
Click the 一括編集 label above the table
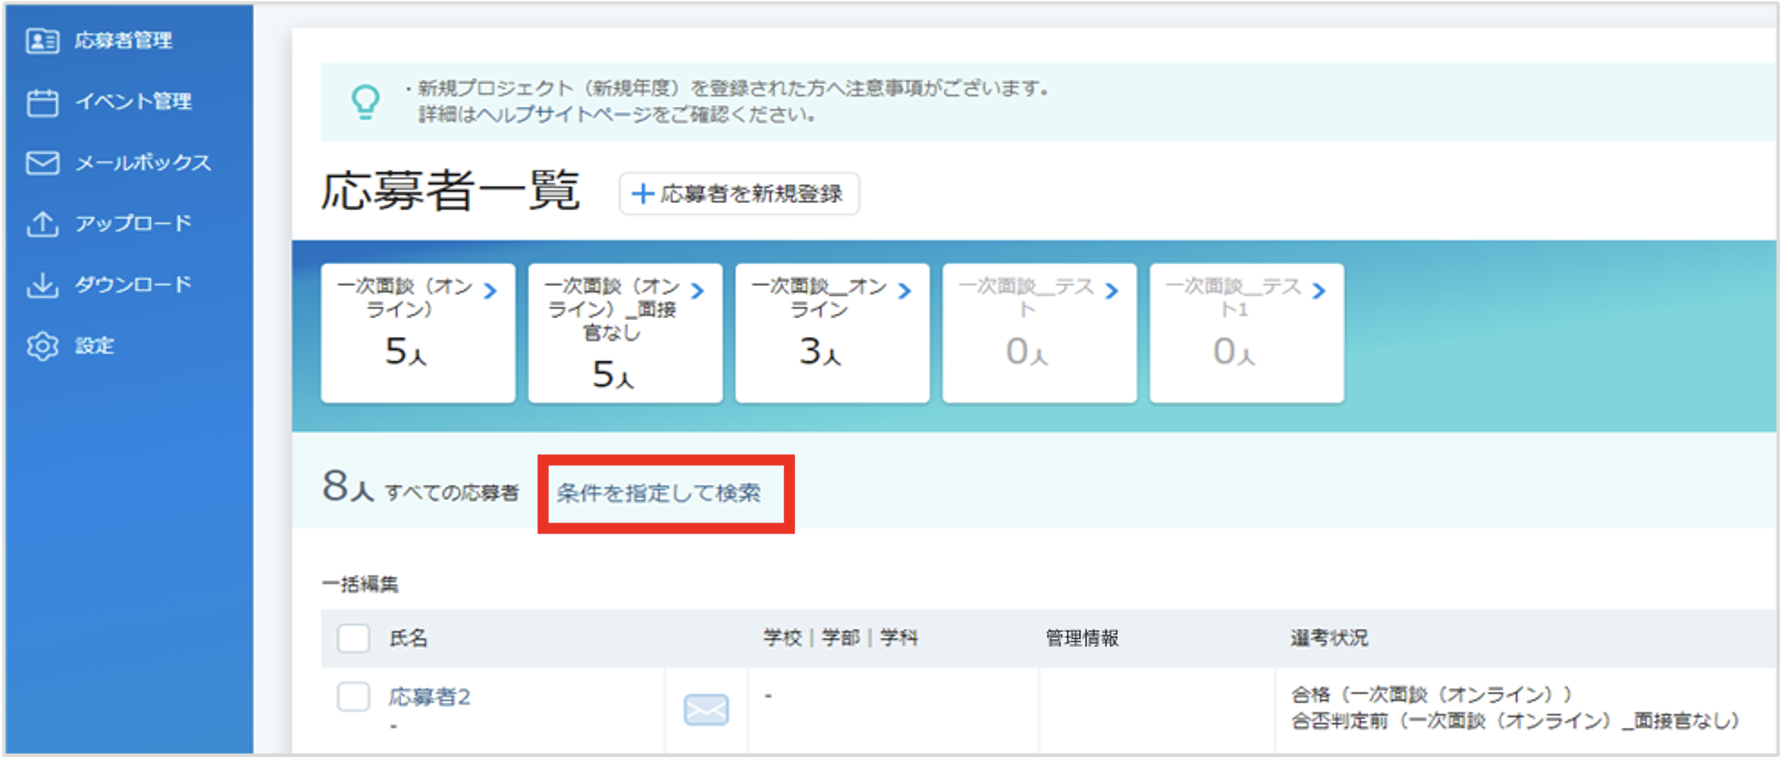(360, 584)
